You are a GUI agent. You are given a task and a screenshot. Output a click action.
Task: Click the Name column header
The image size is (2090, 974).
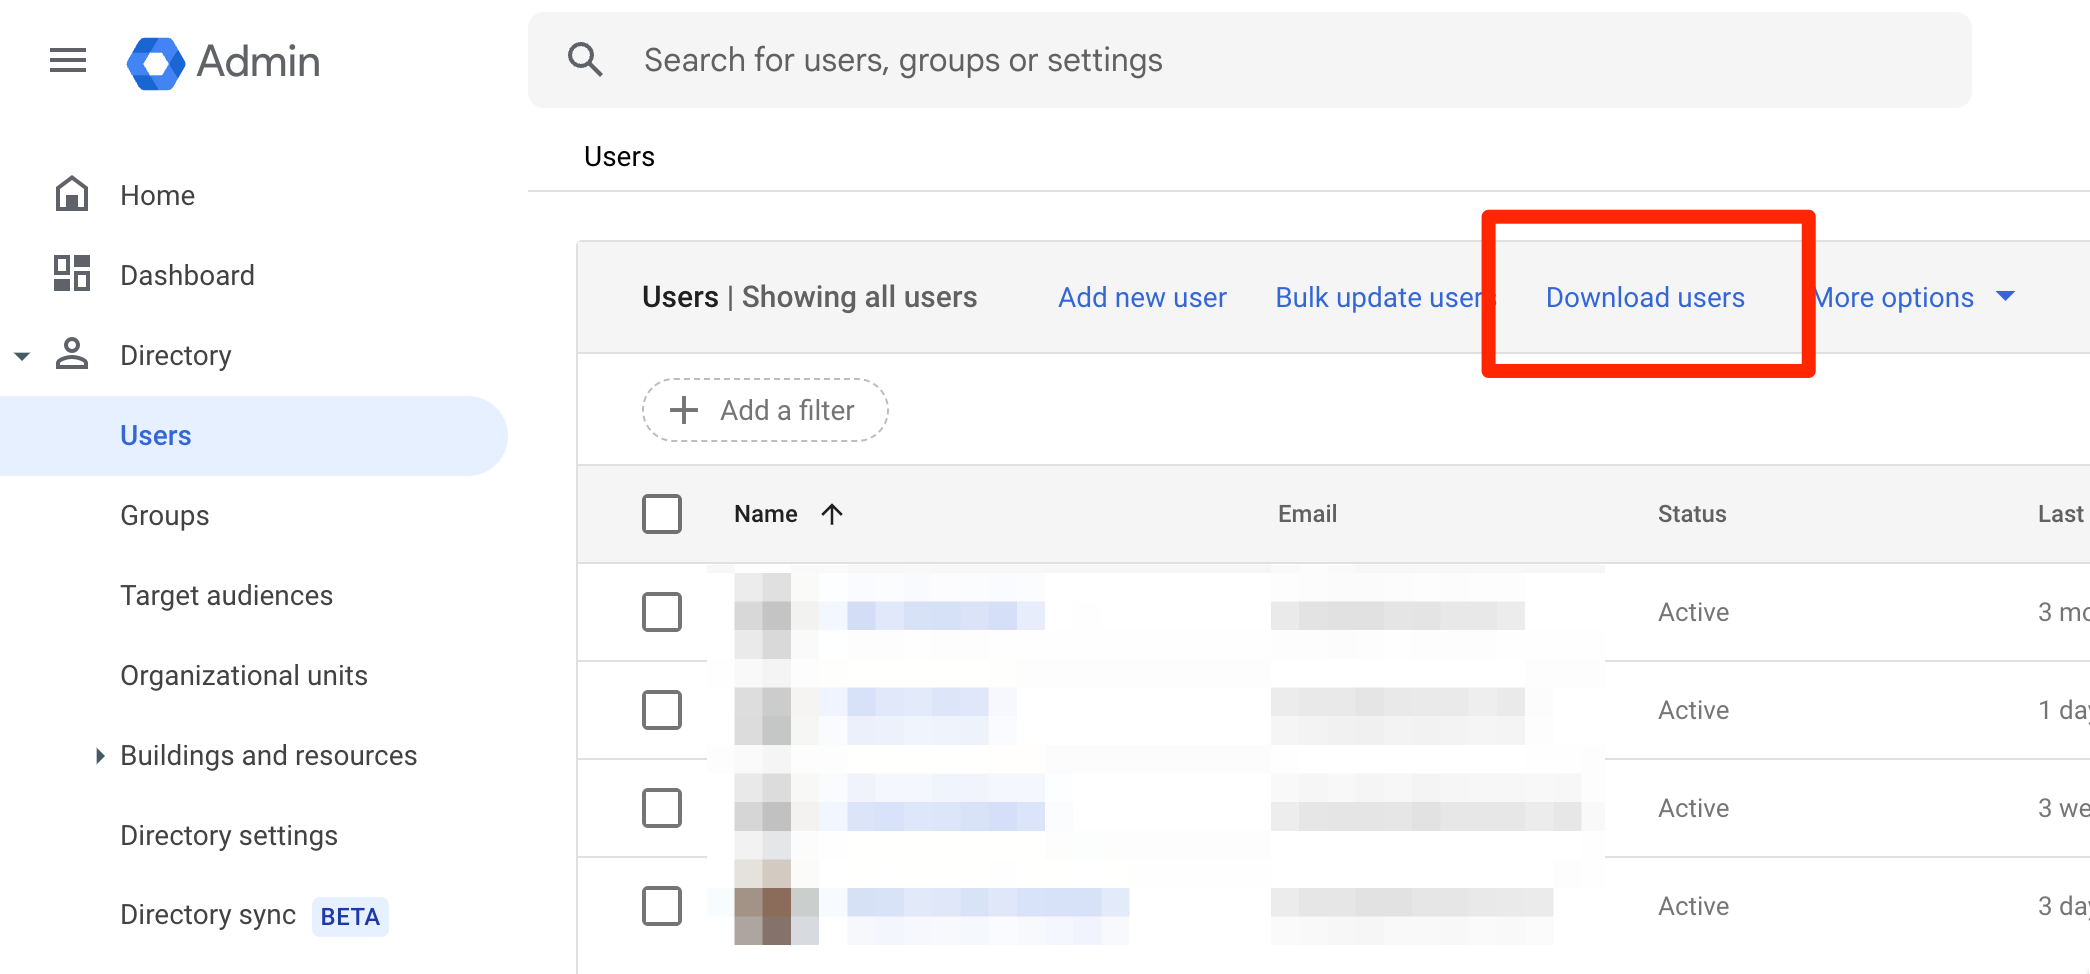click(x=766, y=514)
